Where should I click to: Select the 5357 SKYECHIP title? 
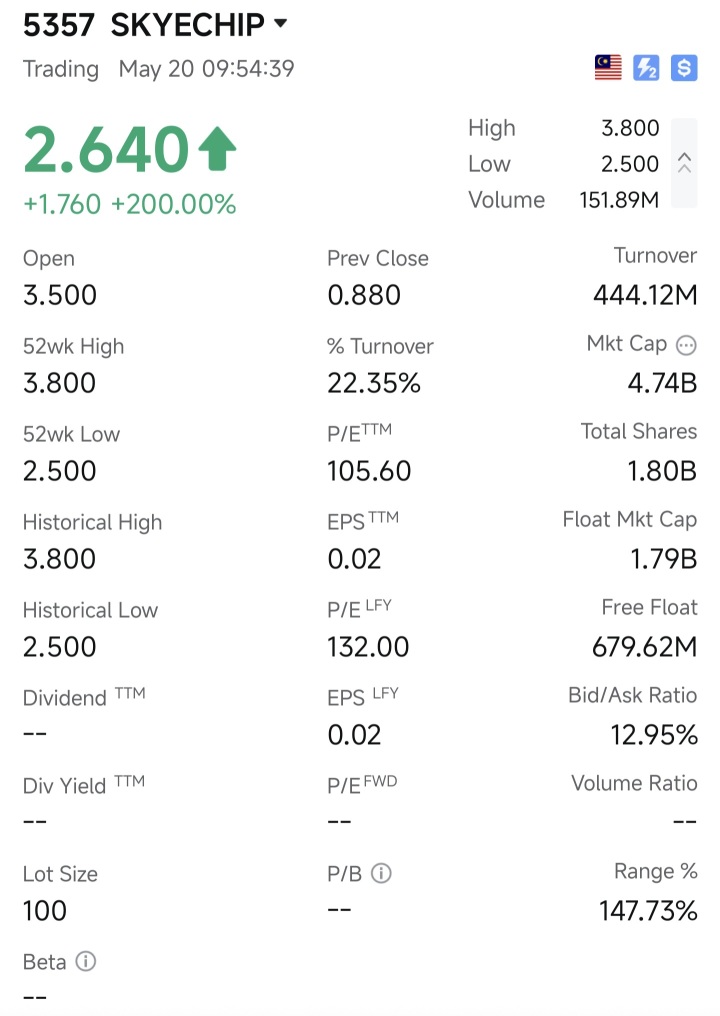pyautogui.click(x=143, y=25)
